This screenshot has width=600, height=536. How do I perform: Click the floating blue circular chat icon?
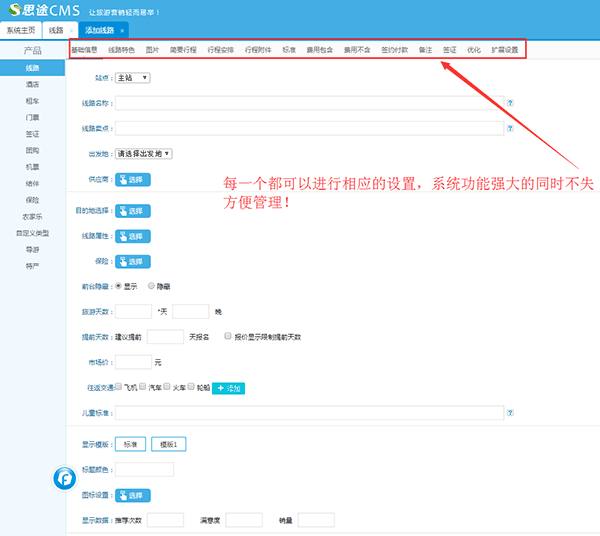tap(66, 479)
